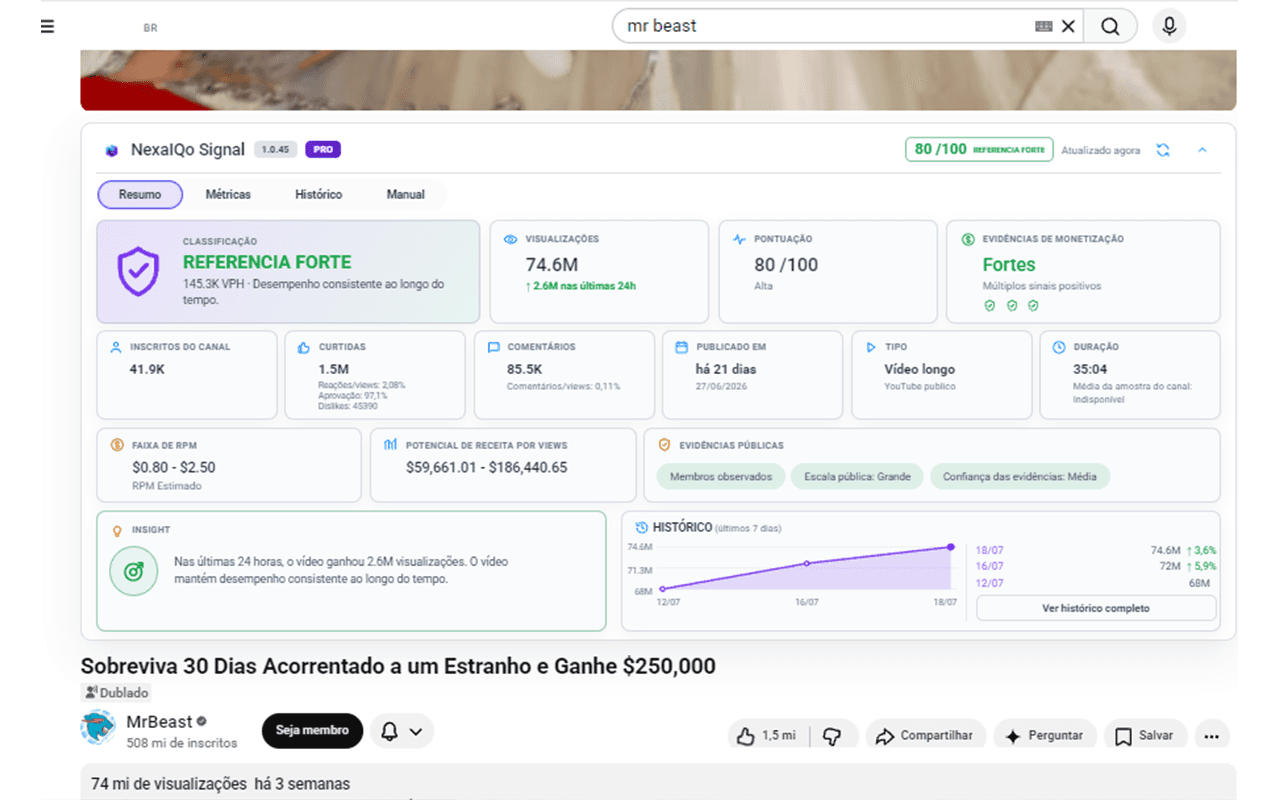Click the on-screen keyboard icon in search box
This screenshot has height=800, width=1280.
[1044, 27]
